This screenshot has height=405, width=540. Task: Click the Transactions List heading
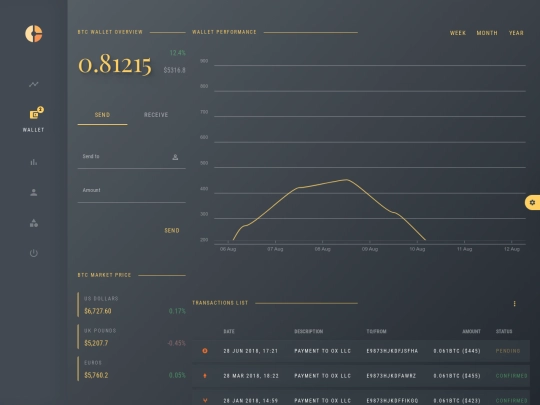(220, 303)
